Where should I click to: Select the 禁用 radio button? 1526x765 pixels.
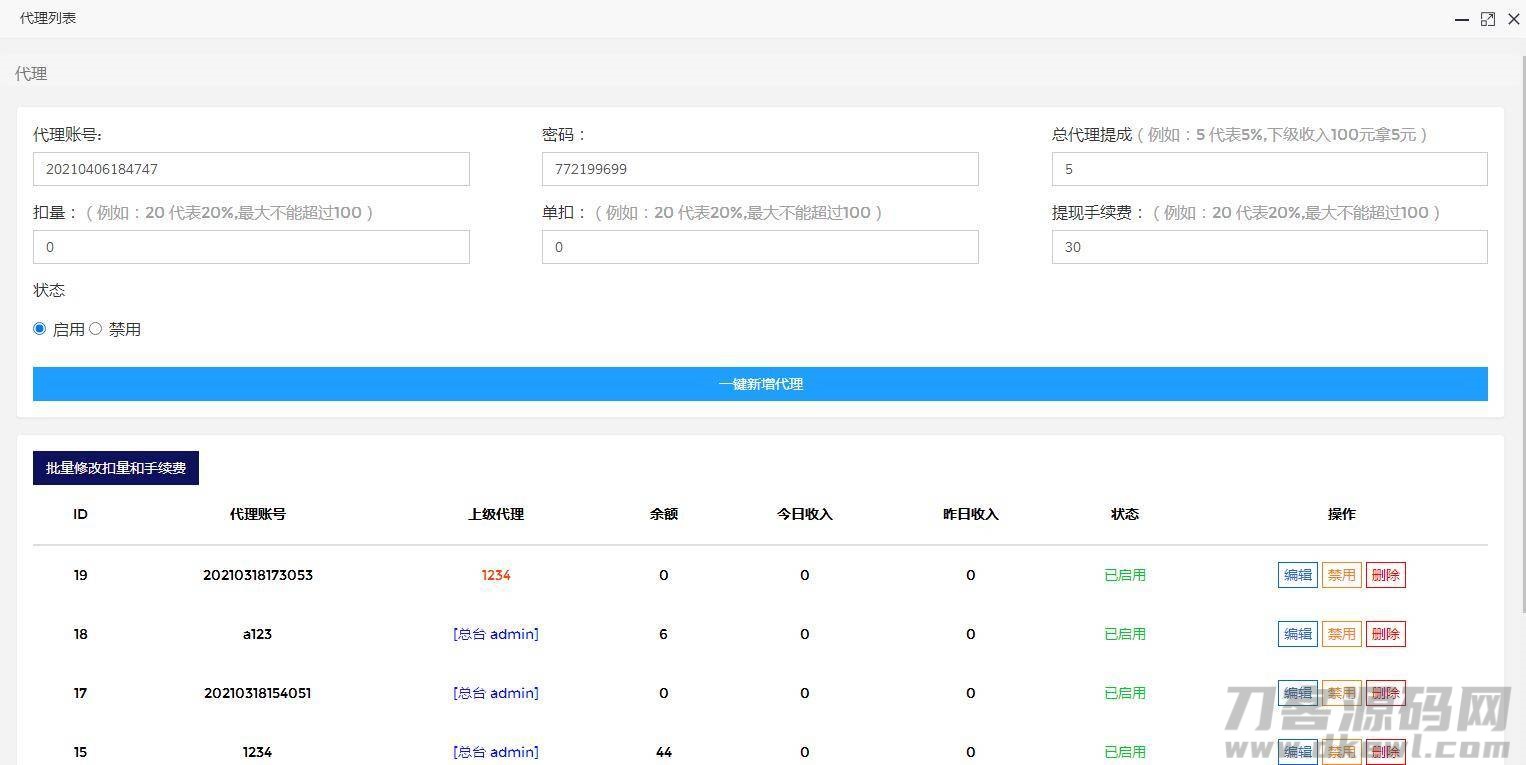[x=95, y=328]
